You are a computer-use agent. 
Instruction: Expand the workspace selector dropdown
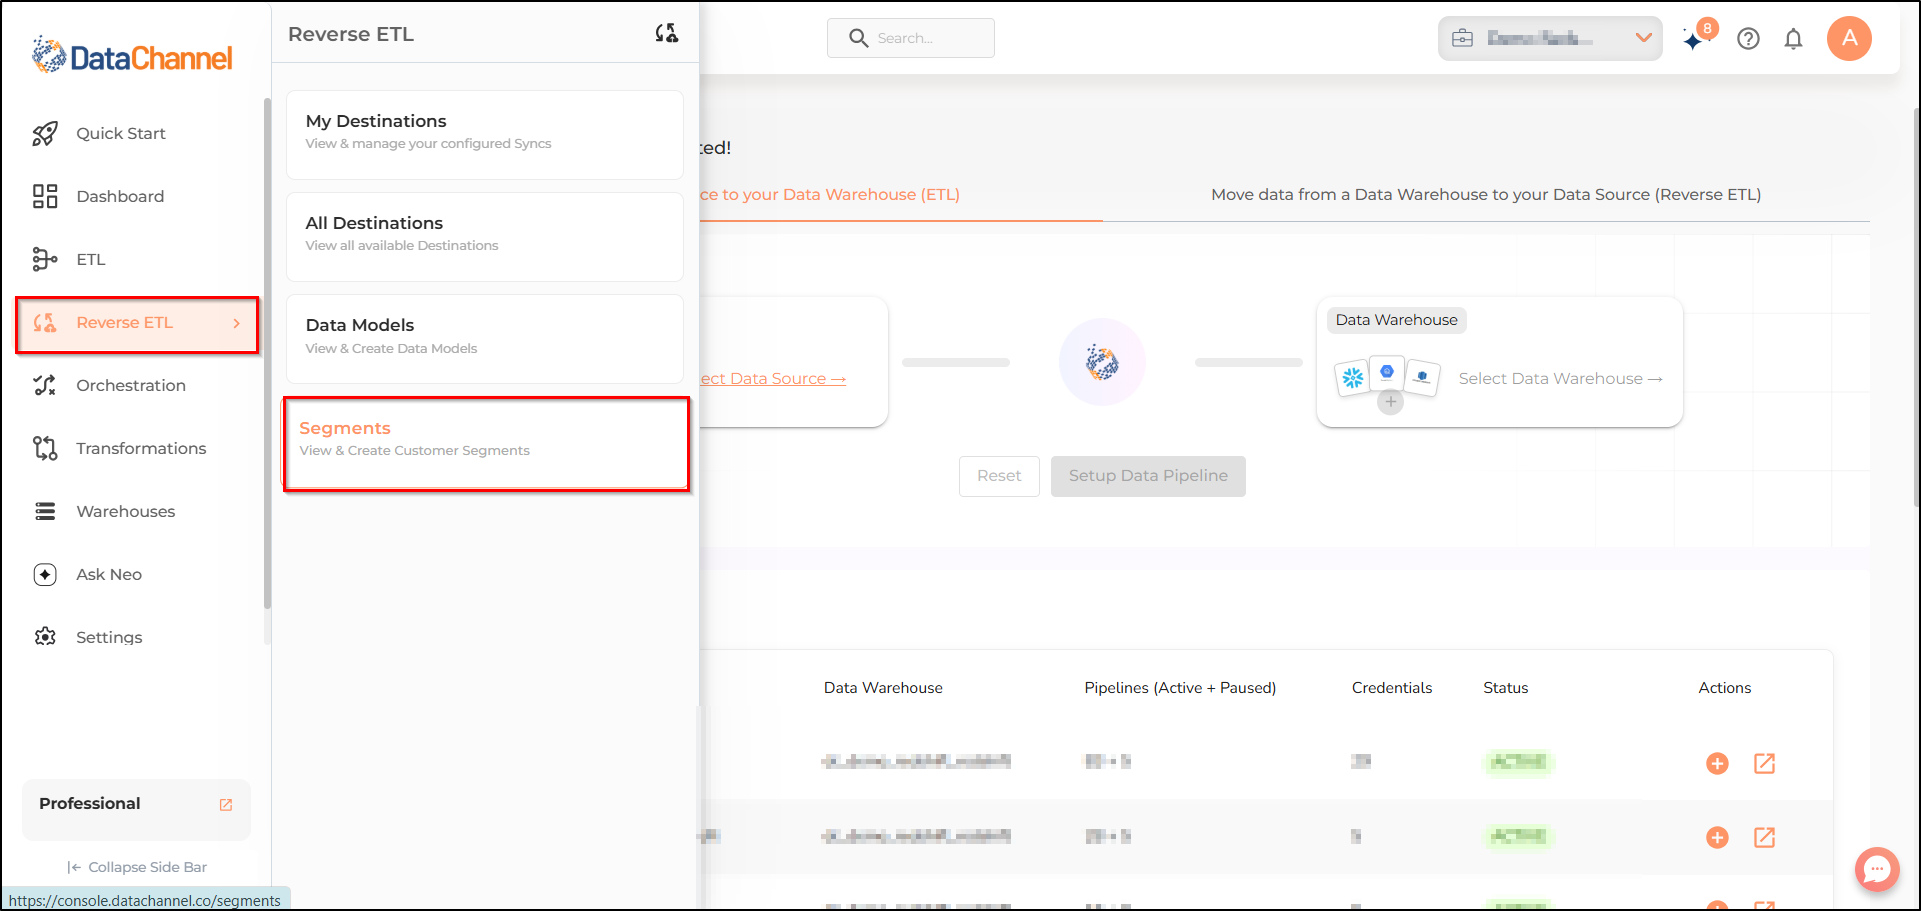click(1550, 38)
